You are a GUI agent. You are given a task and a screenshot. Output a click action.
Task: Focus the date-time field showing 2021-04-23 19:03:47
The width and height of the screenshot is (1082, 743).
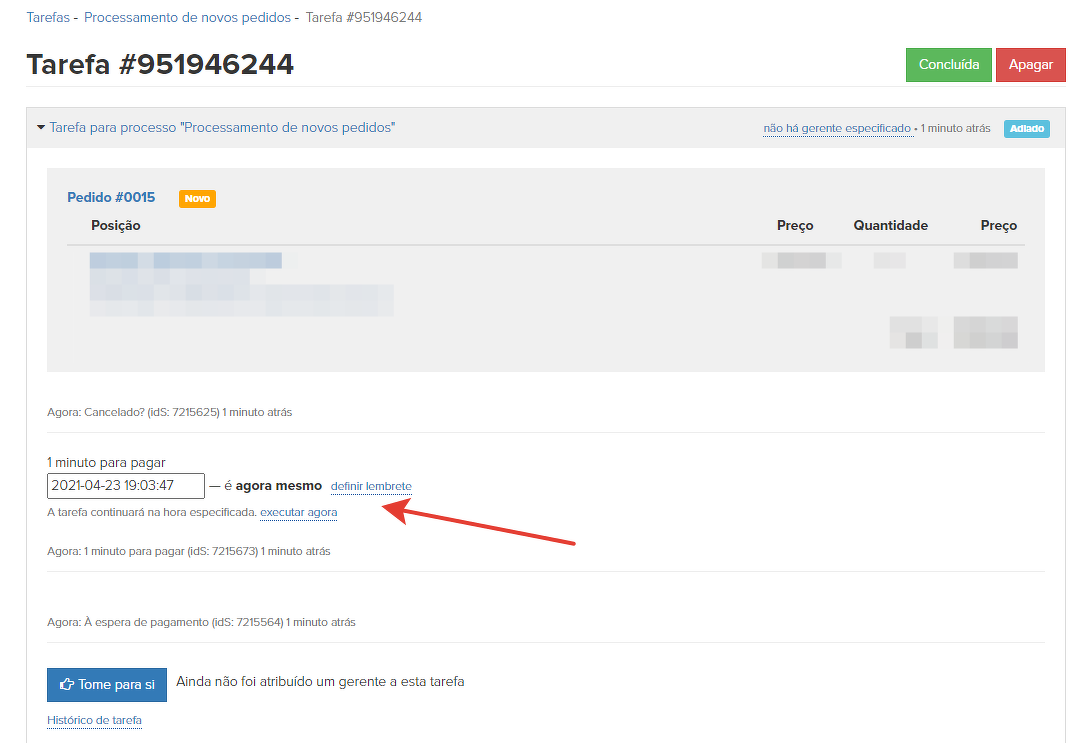(126, 486)
